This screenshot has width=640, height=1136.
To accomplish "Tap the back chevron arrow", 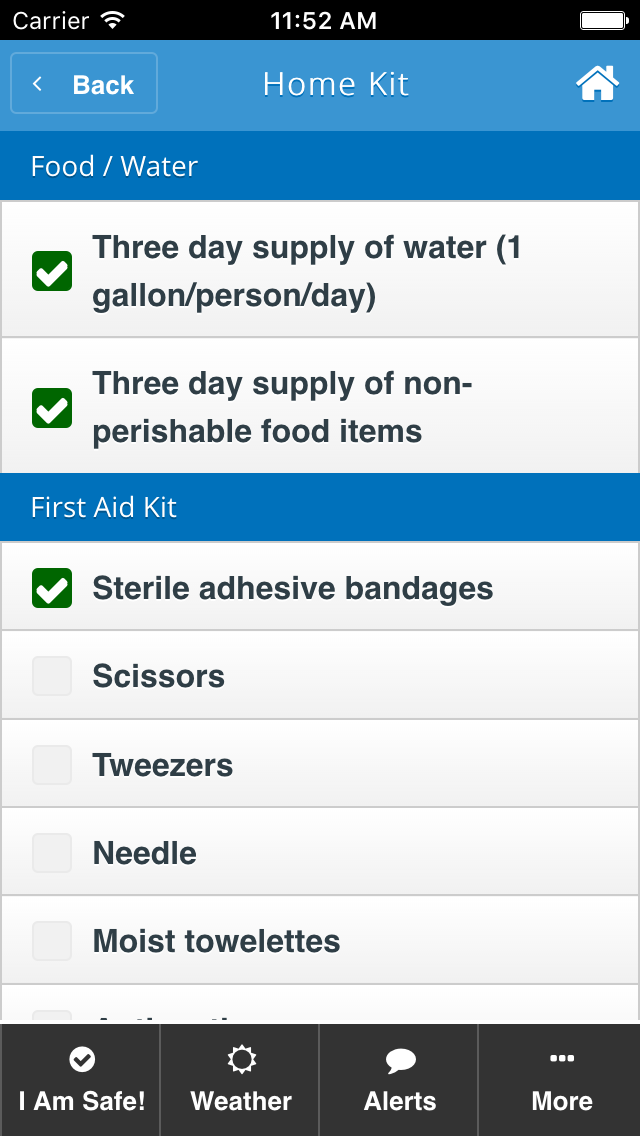I will click(x=38, y=84).
